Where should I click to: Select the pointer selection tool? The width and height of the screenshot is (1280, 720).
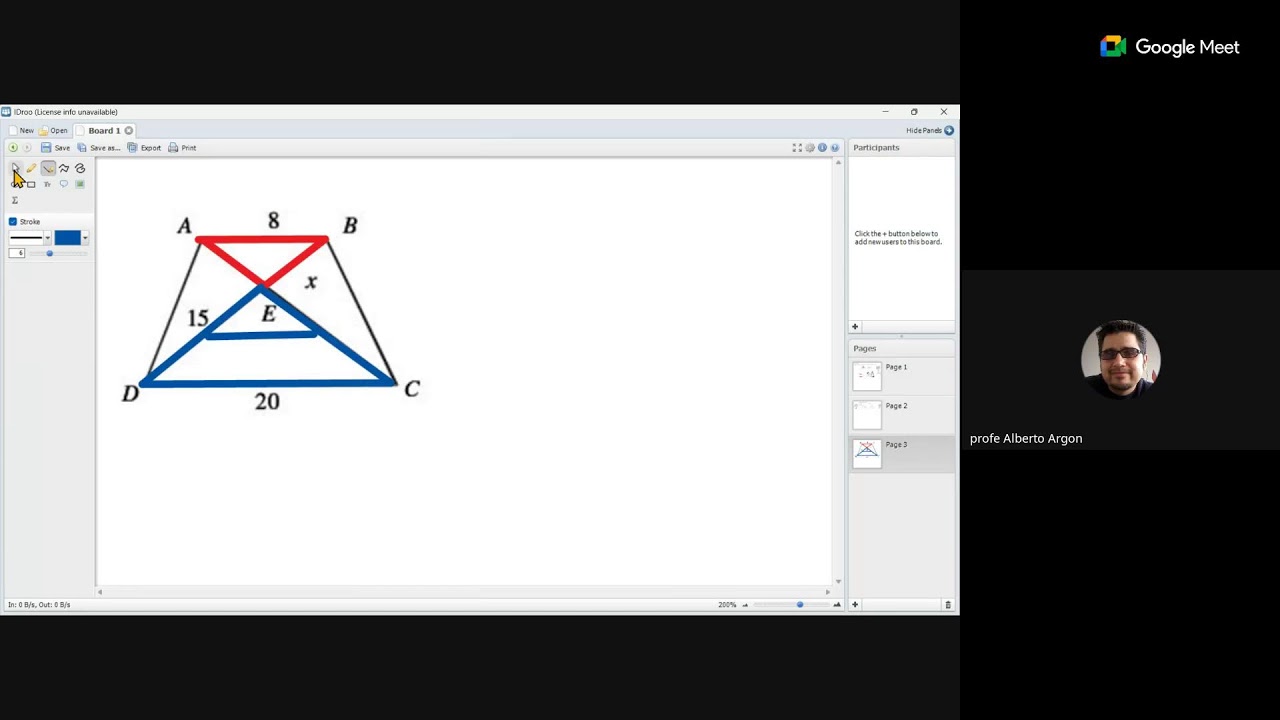[15, 168]
